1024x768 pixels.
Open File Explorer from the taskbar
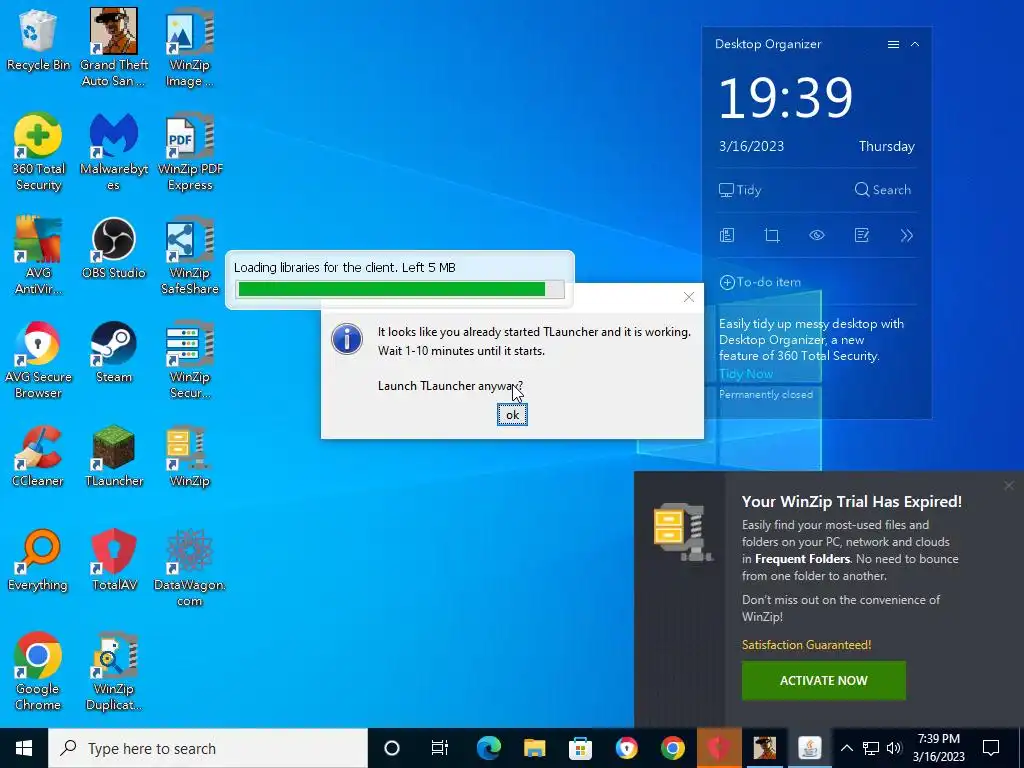[534, 748]
